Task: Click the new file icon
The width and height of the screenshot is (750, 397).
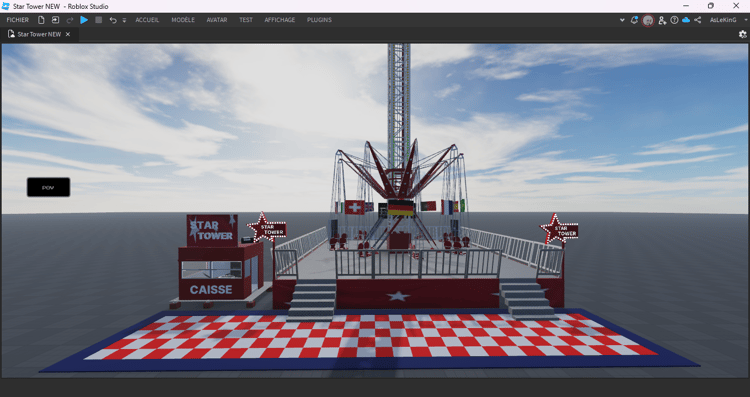Action: (41, 20)
